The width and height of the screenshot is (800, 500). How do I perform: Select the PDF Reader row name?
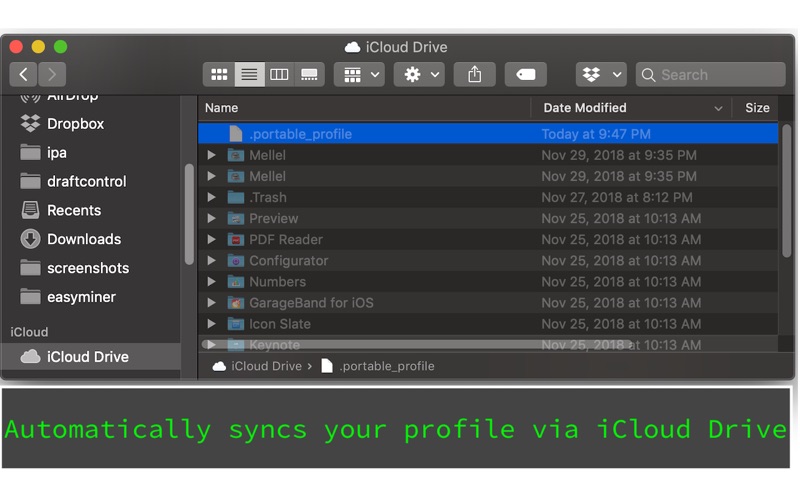click(286, 239)
